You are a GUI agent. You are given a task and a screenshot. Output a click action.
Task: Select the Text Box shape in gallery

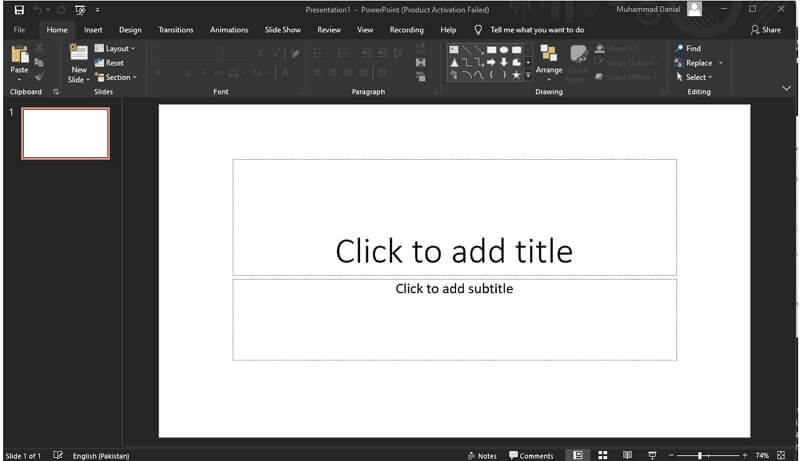454,49
